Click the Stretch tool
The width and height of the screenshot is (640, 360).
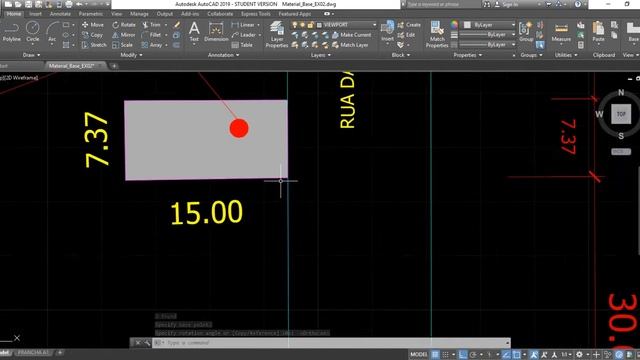94,45
